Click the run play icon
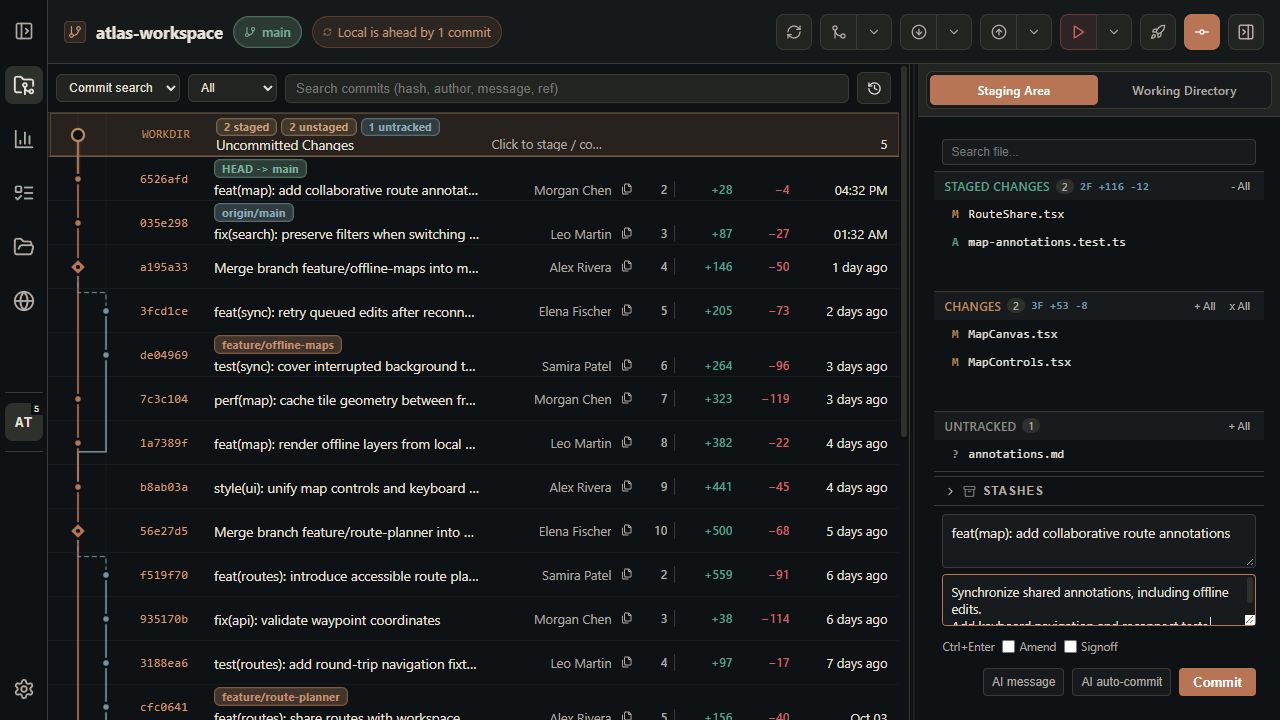 pos(1078,32)
